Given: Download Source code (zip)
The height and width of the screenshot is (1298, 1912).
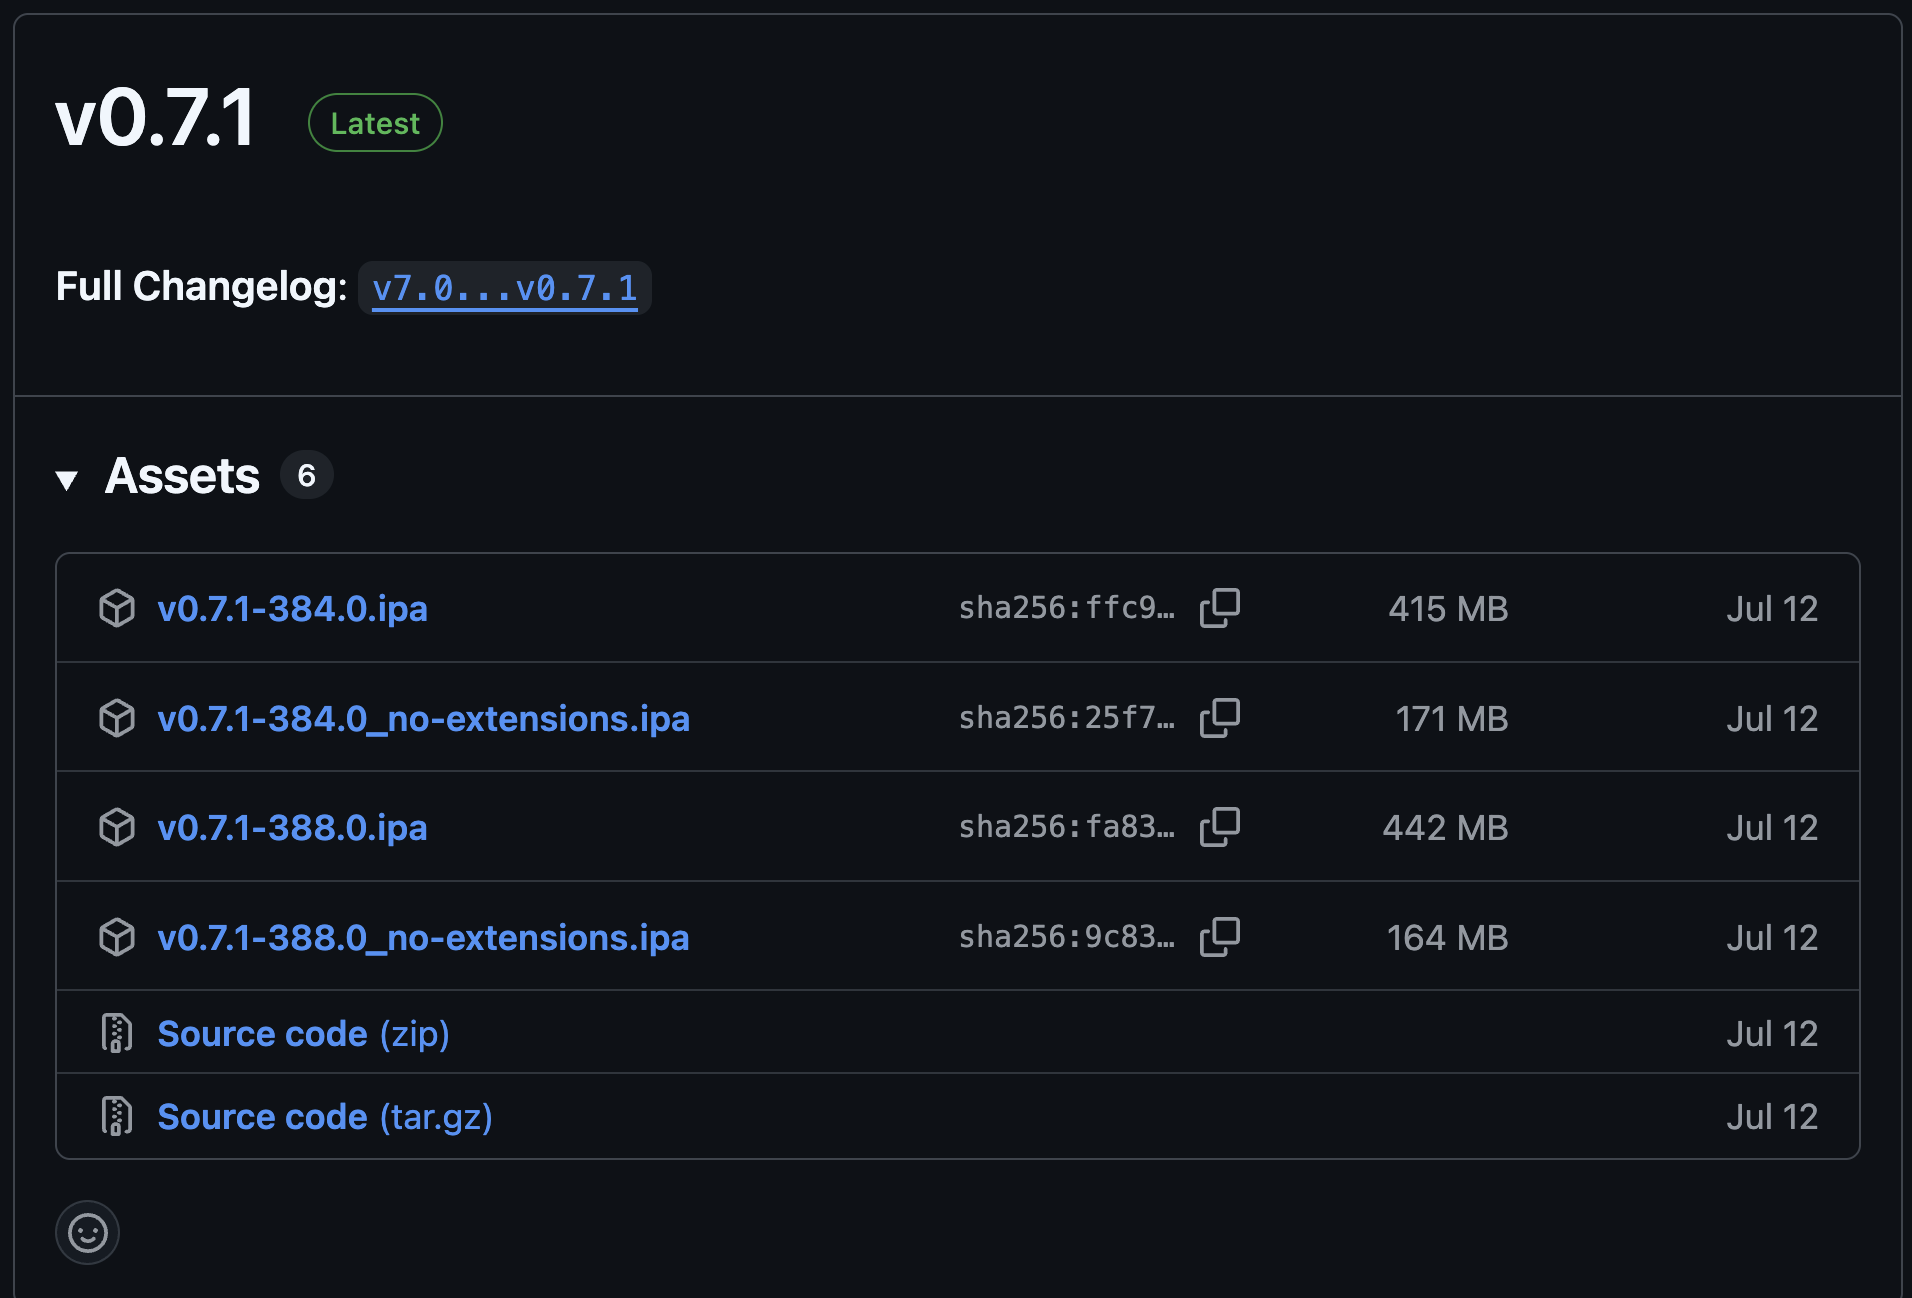Looking at the screenshot, I should [304, 1034].
